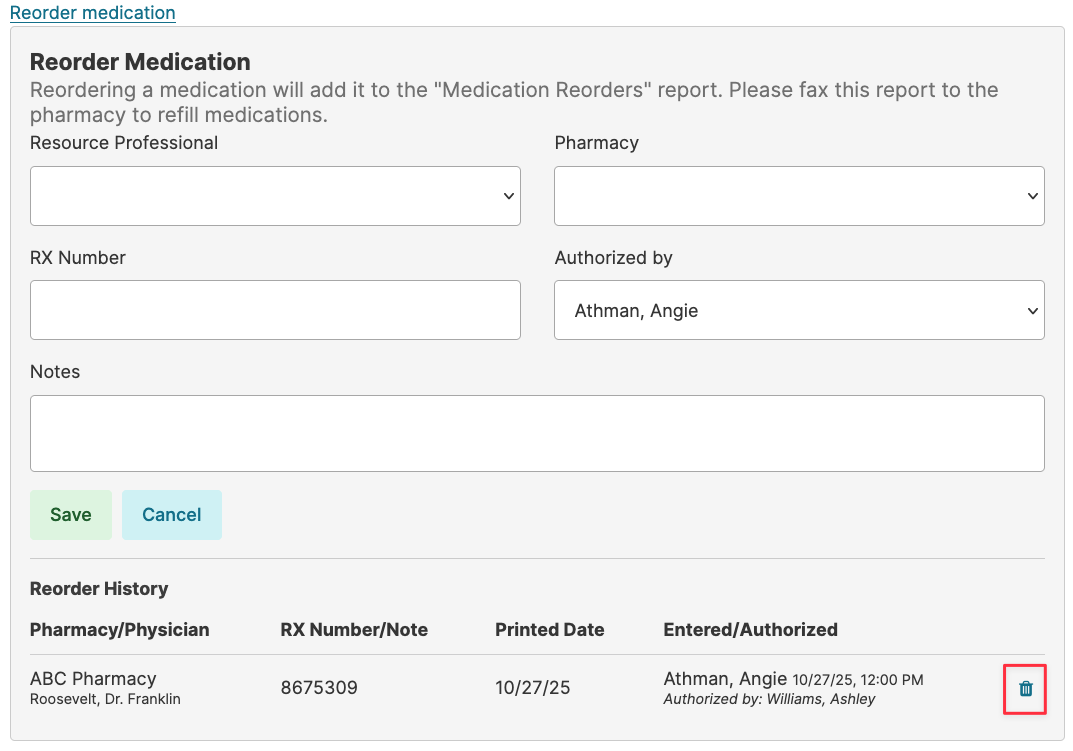
Task: Select ABC Pharmacy in reorder history
Action: [x=93, y=679]
